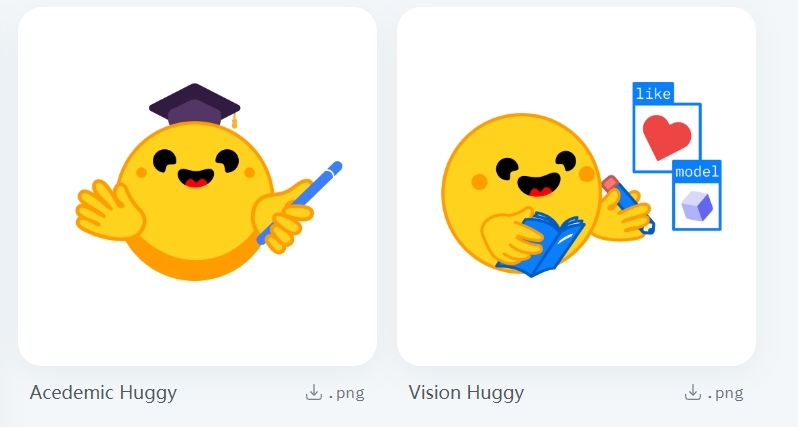The height and width of the screenshot is (427, 798).
Task: Click the 'like' label tag
Action: click(x=653, y=94)
